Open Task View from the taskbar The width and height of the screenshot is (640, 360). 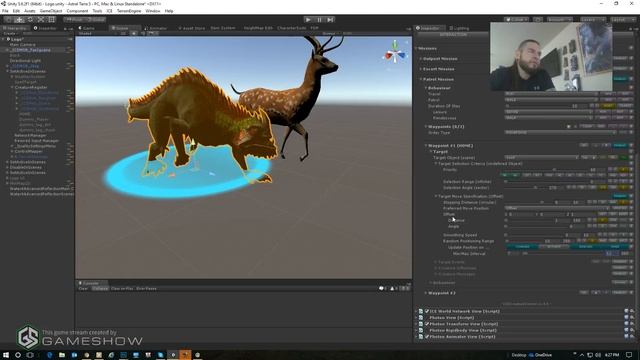coord(30,355)
